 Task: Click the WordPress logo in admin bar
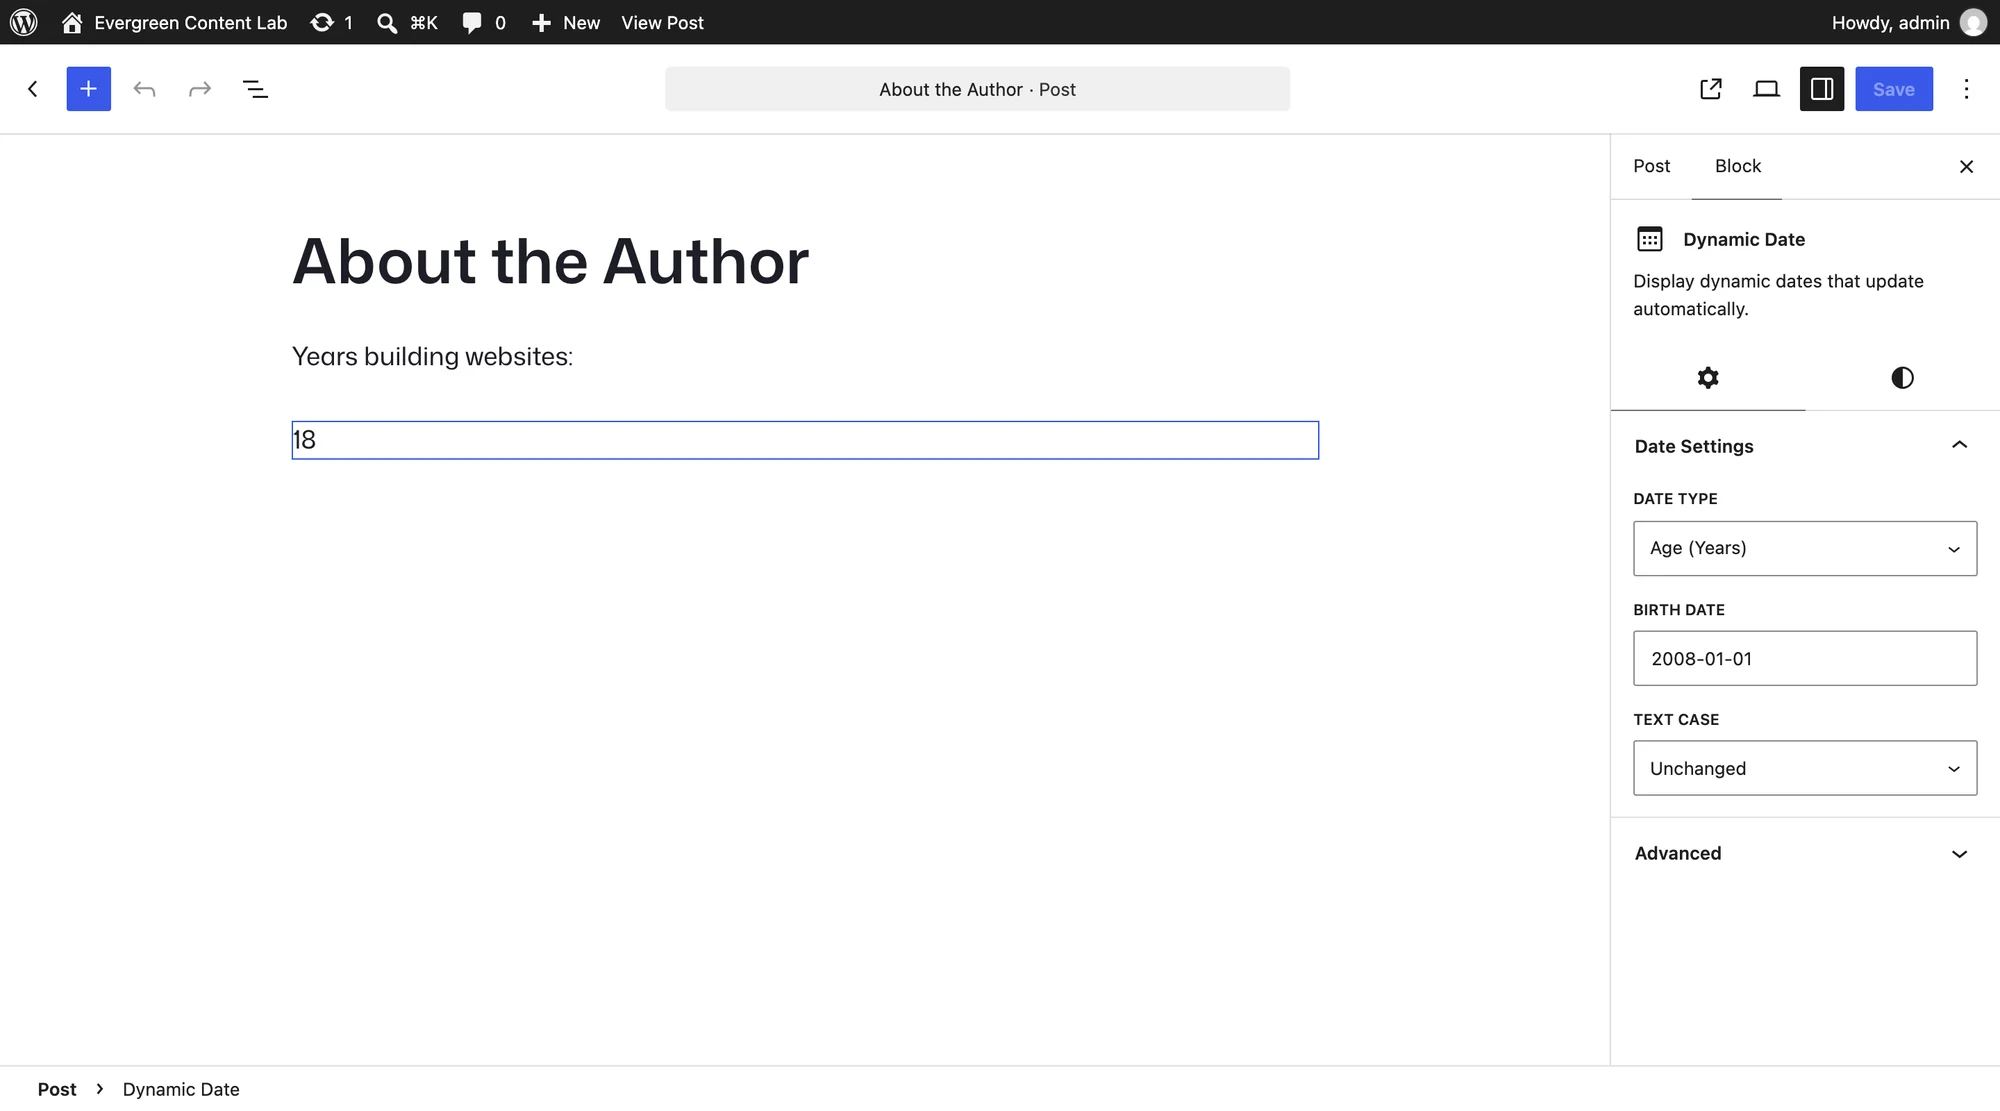(24, 22)
